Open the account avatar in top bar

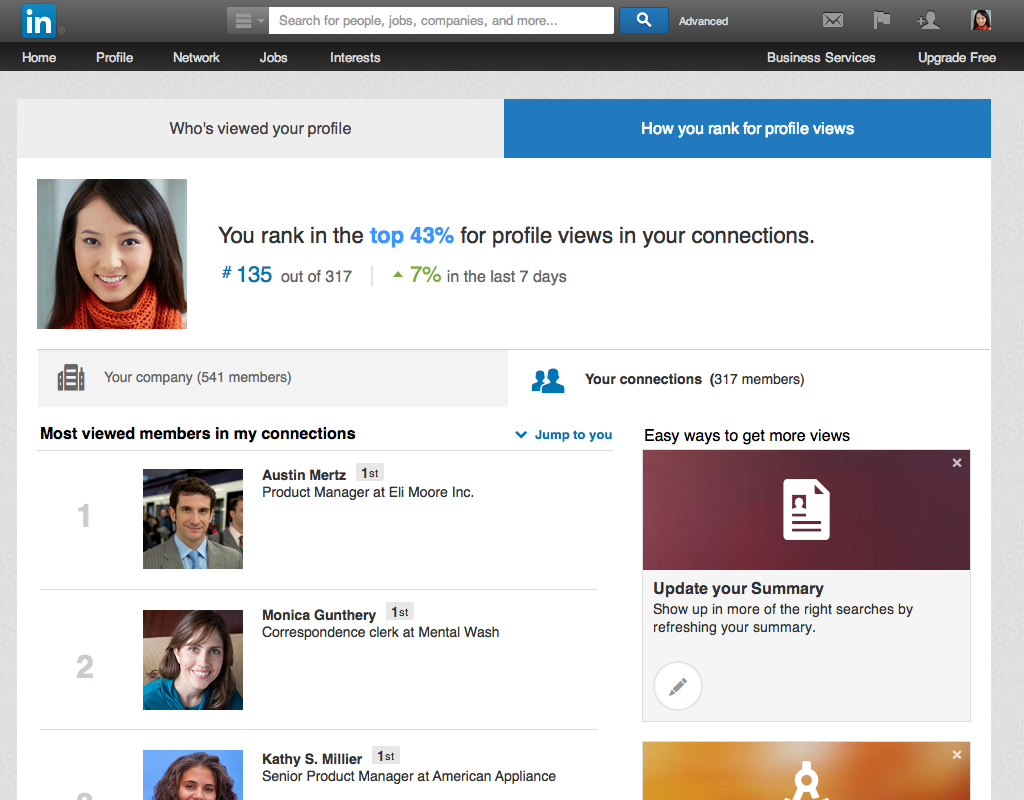[981, 20]
